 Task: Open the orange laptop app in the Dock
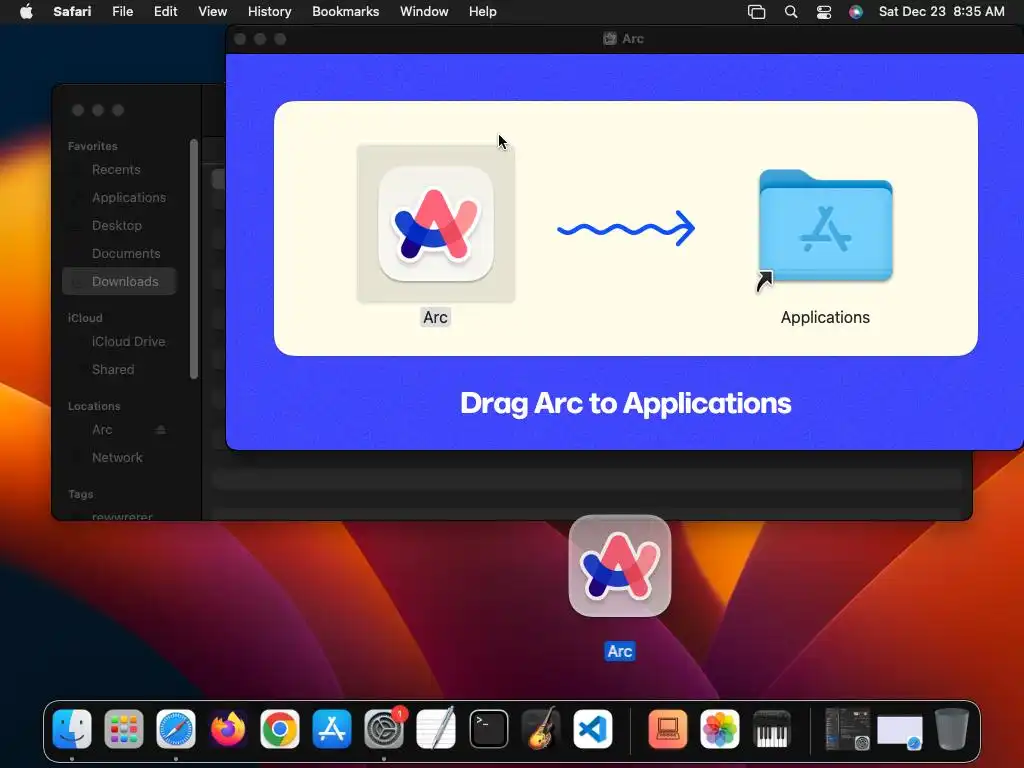point(667,728)
